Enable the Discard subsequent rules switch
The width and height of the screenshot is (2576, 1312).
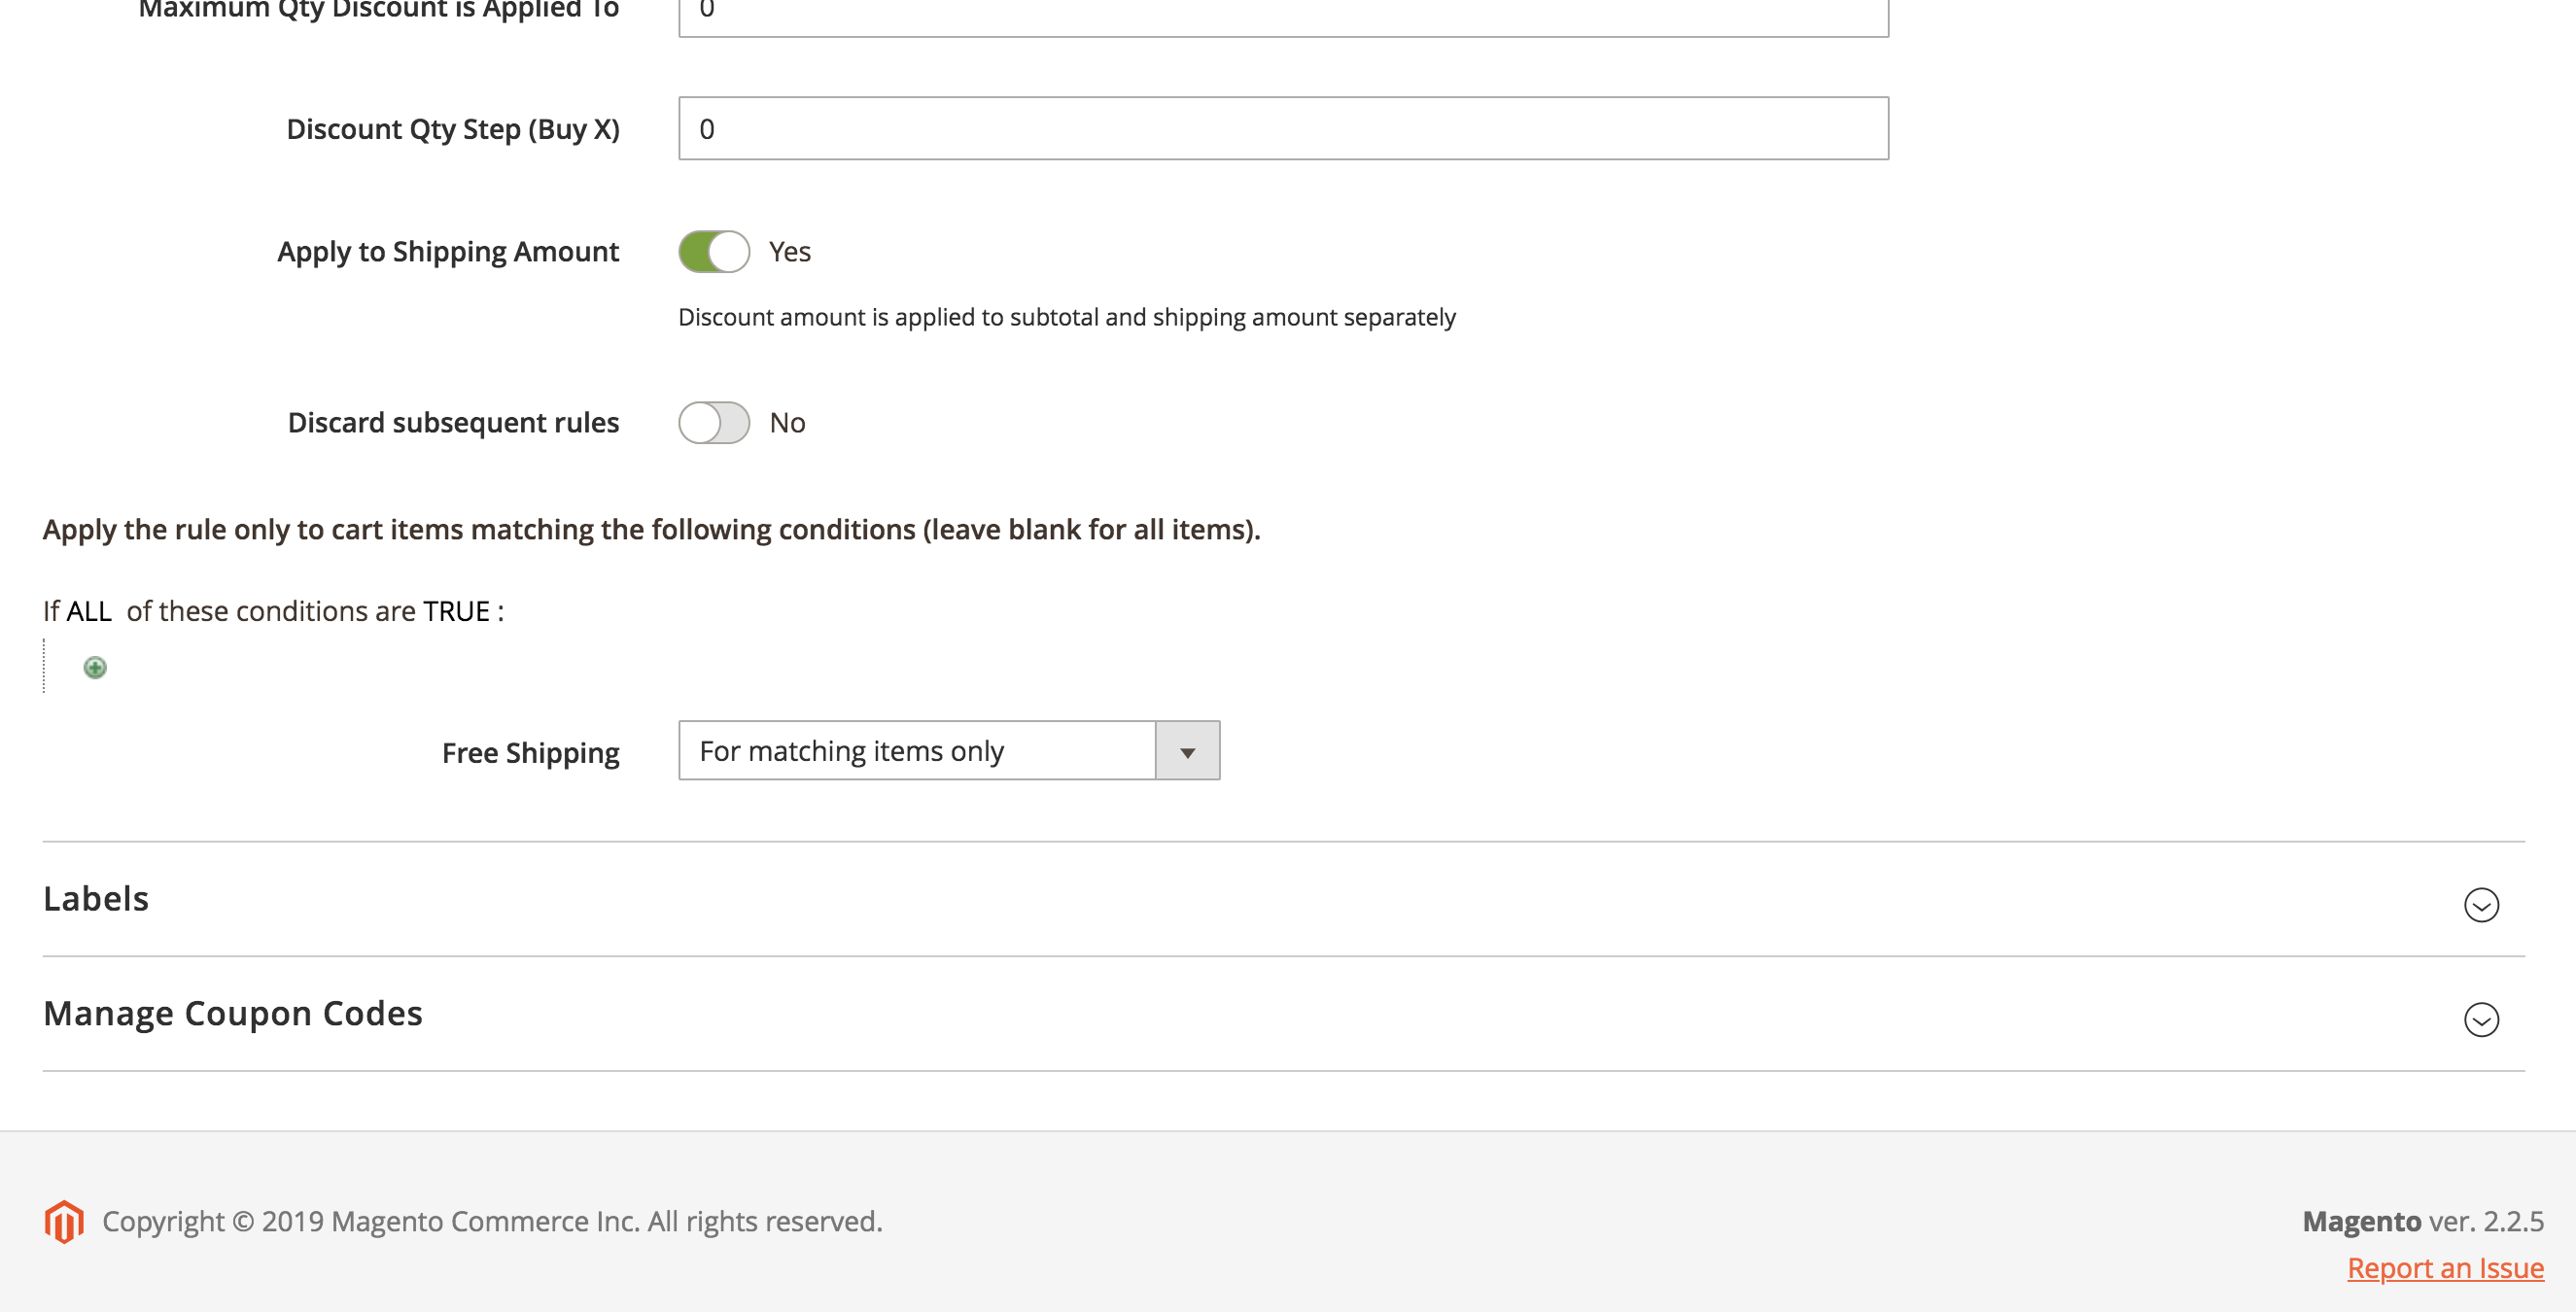point(714,423)
